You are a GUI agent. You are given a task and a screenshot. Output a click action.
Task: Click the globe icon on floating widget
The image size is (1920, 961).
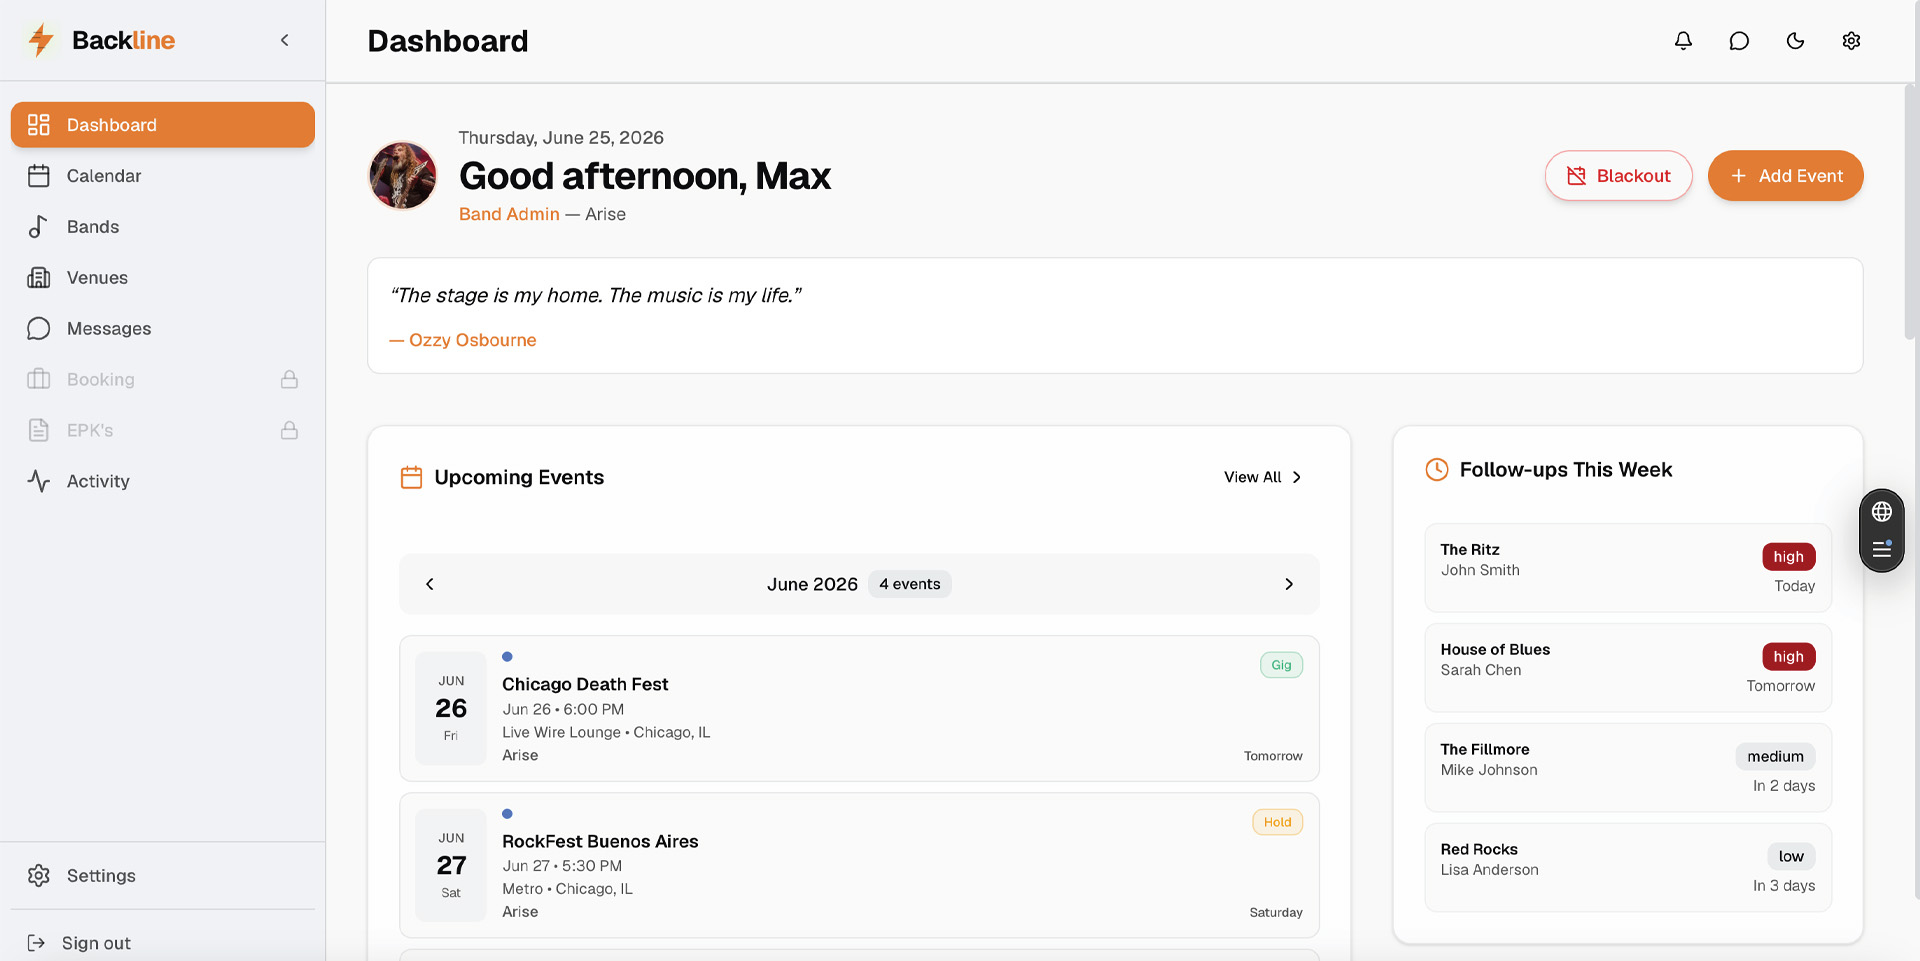tap(1882, 512)
